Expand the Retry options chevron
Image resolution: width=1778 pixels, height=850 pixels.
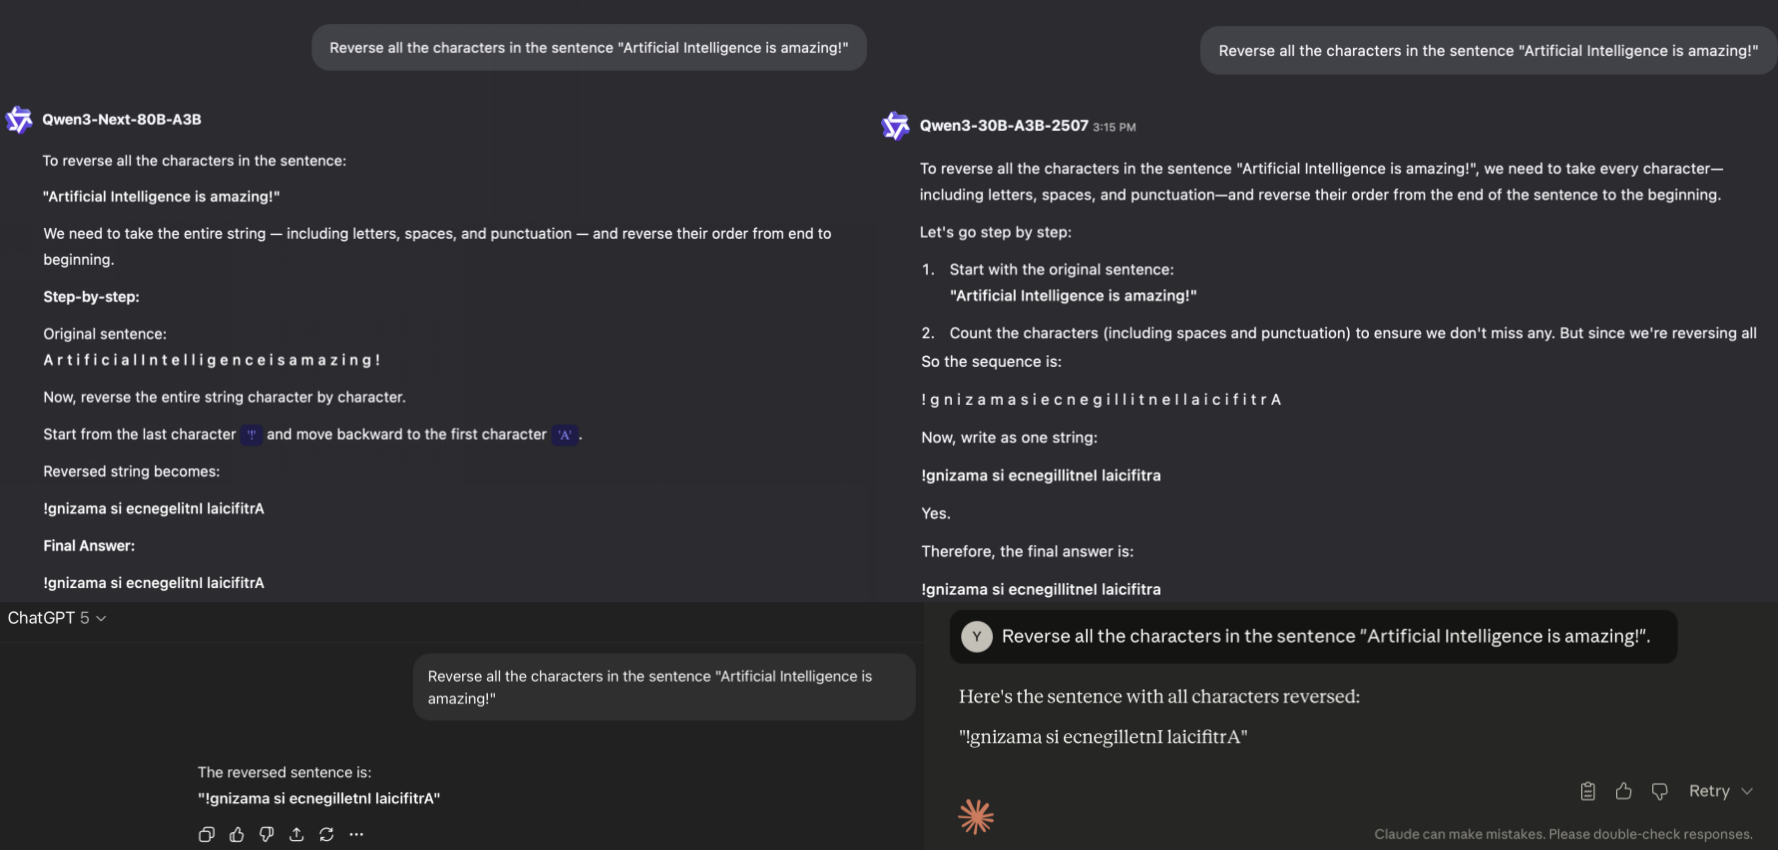coord(1747,791)
